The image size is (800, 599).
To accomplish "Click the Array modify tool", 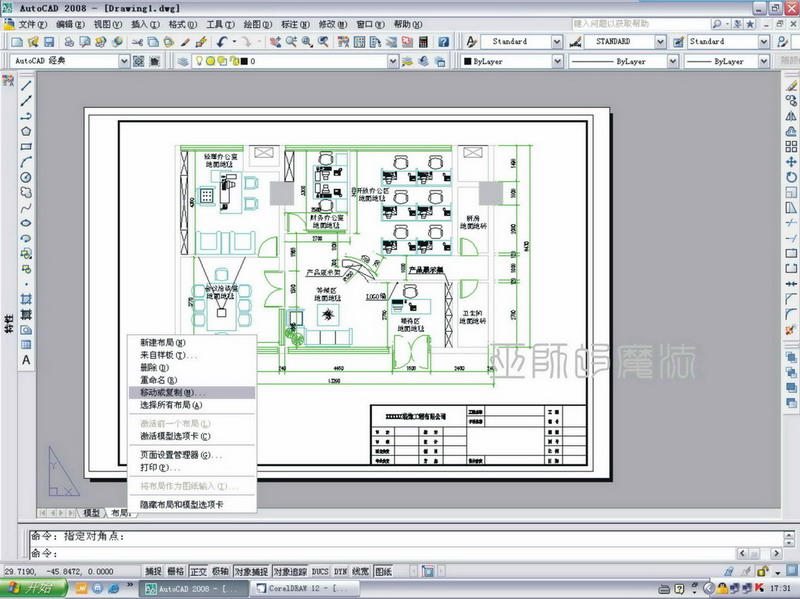I will [x=791, y=147].
